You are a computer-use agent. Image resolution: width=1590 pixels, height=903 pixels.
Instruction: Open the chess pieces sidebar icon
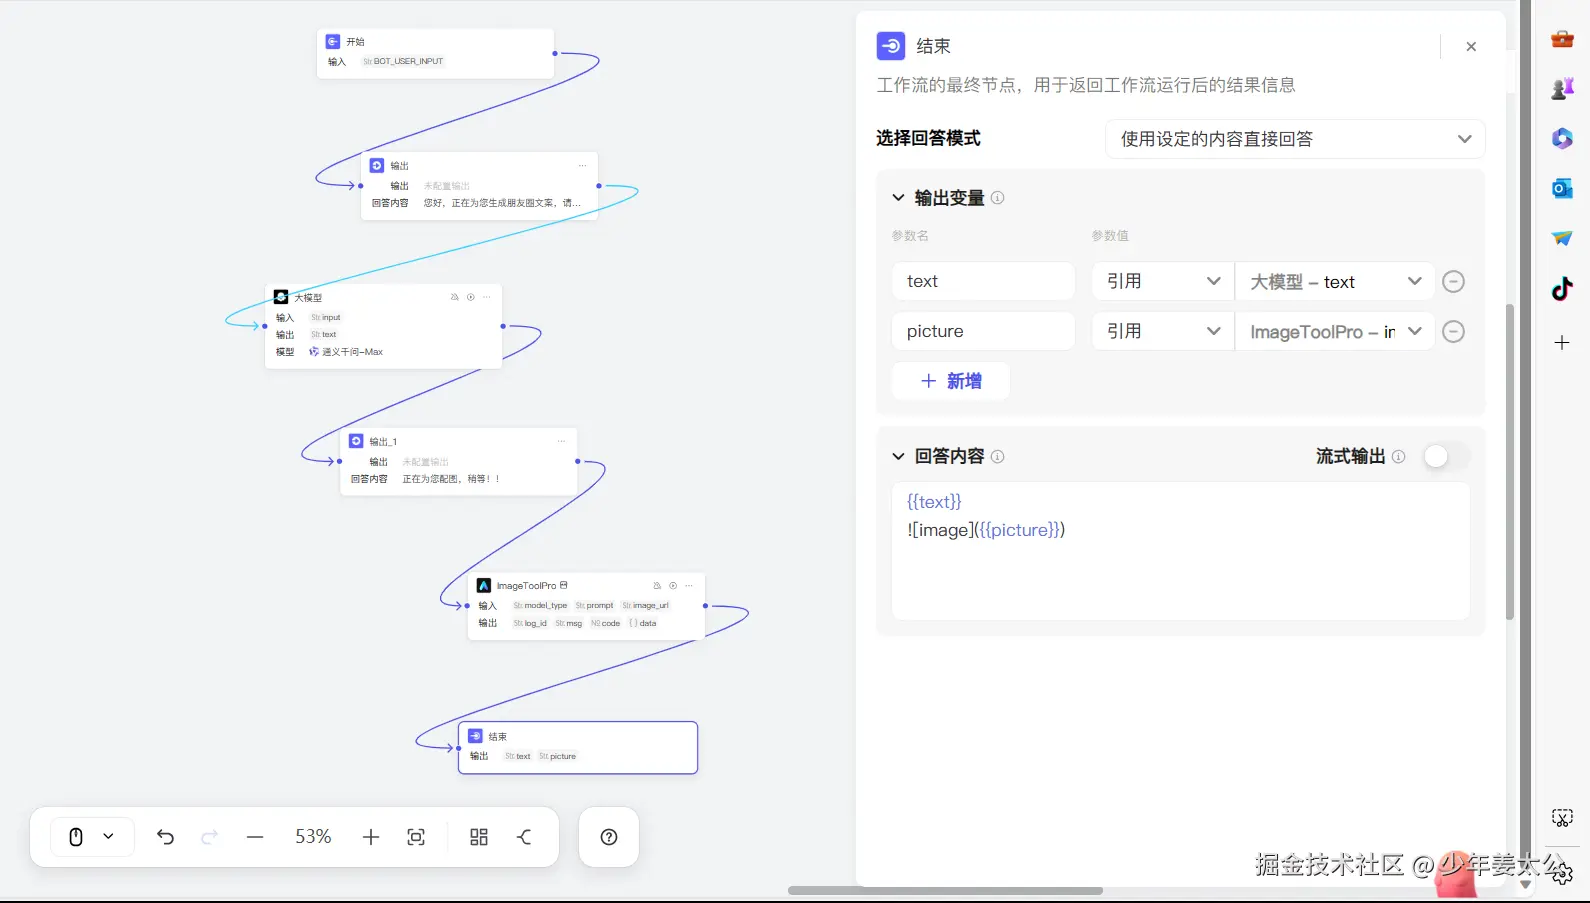coord(1562,89)
